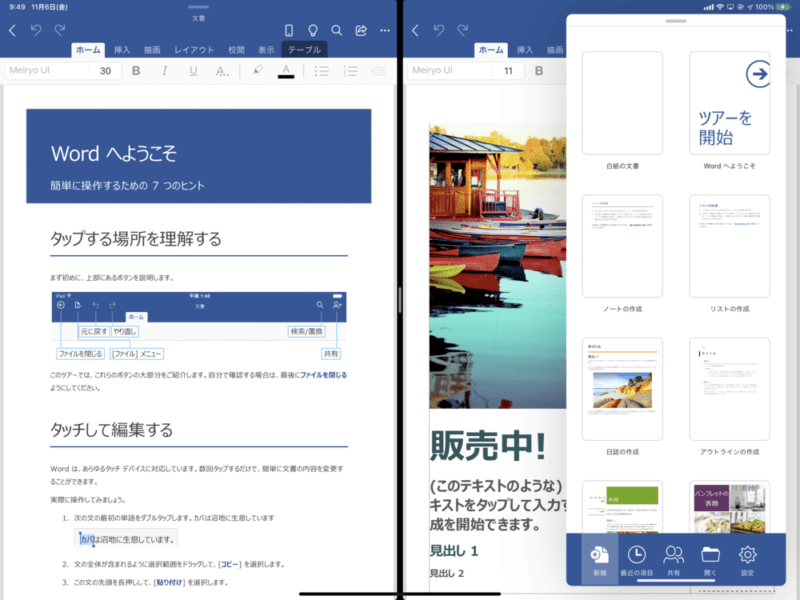
Task: Tap the 見出し 1 heading text
Action: pyautogui.click(x=454, y=551)
